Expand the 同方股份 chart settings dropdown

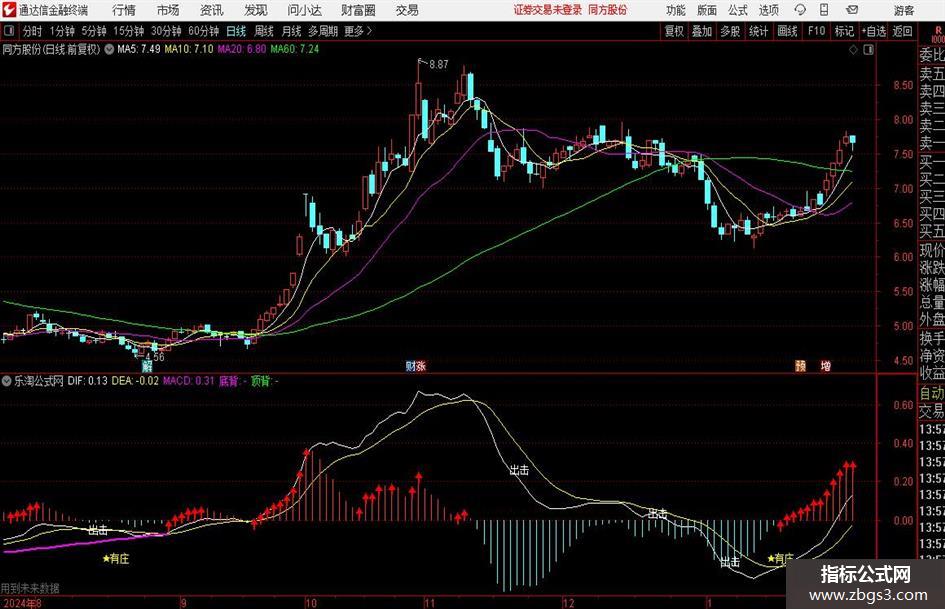click(x=109, y=49)
